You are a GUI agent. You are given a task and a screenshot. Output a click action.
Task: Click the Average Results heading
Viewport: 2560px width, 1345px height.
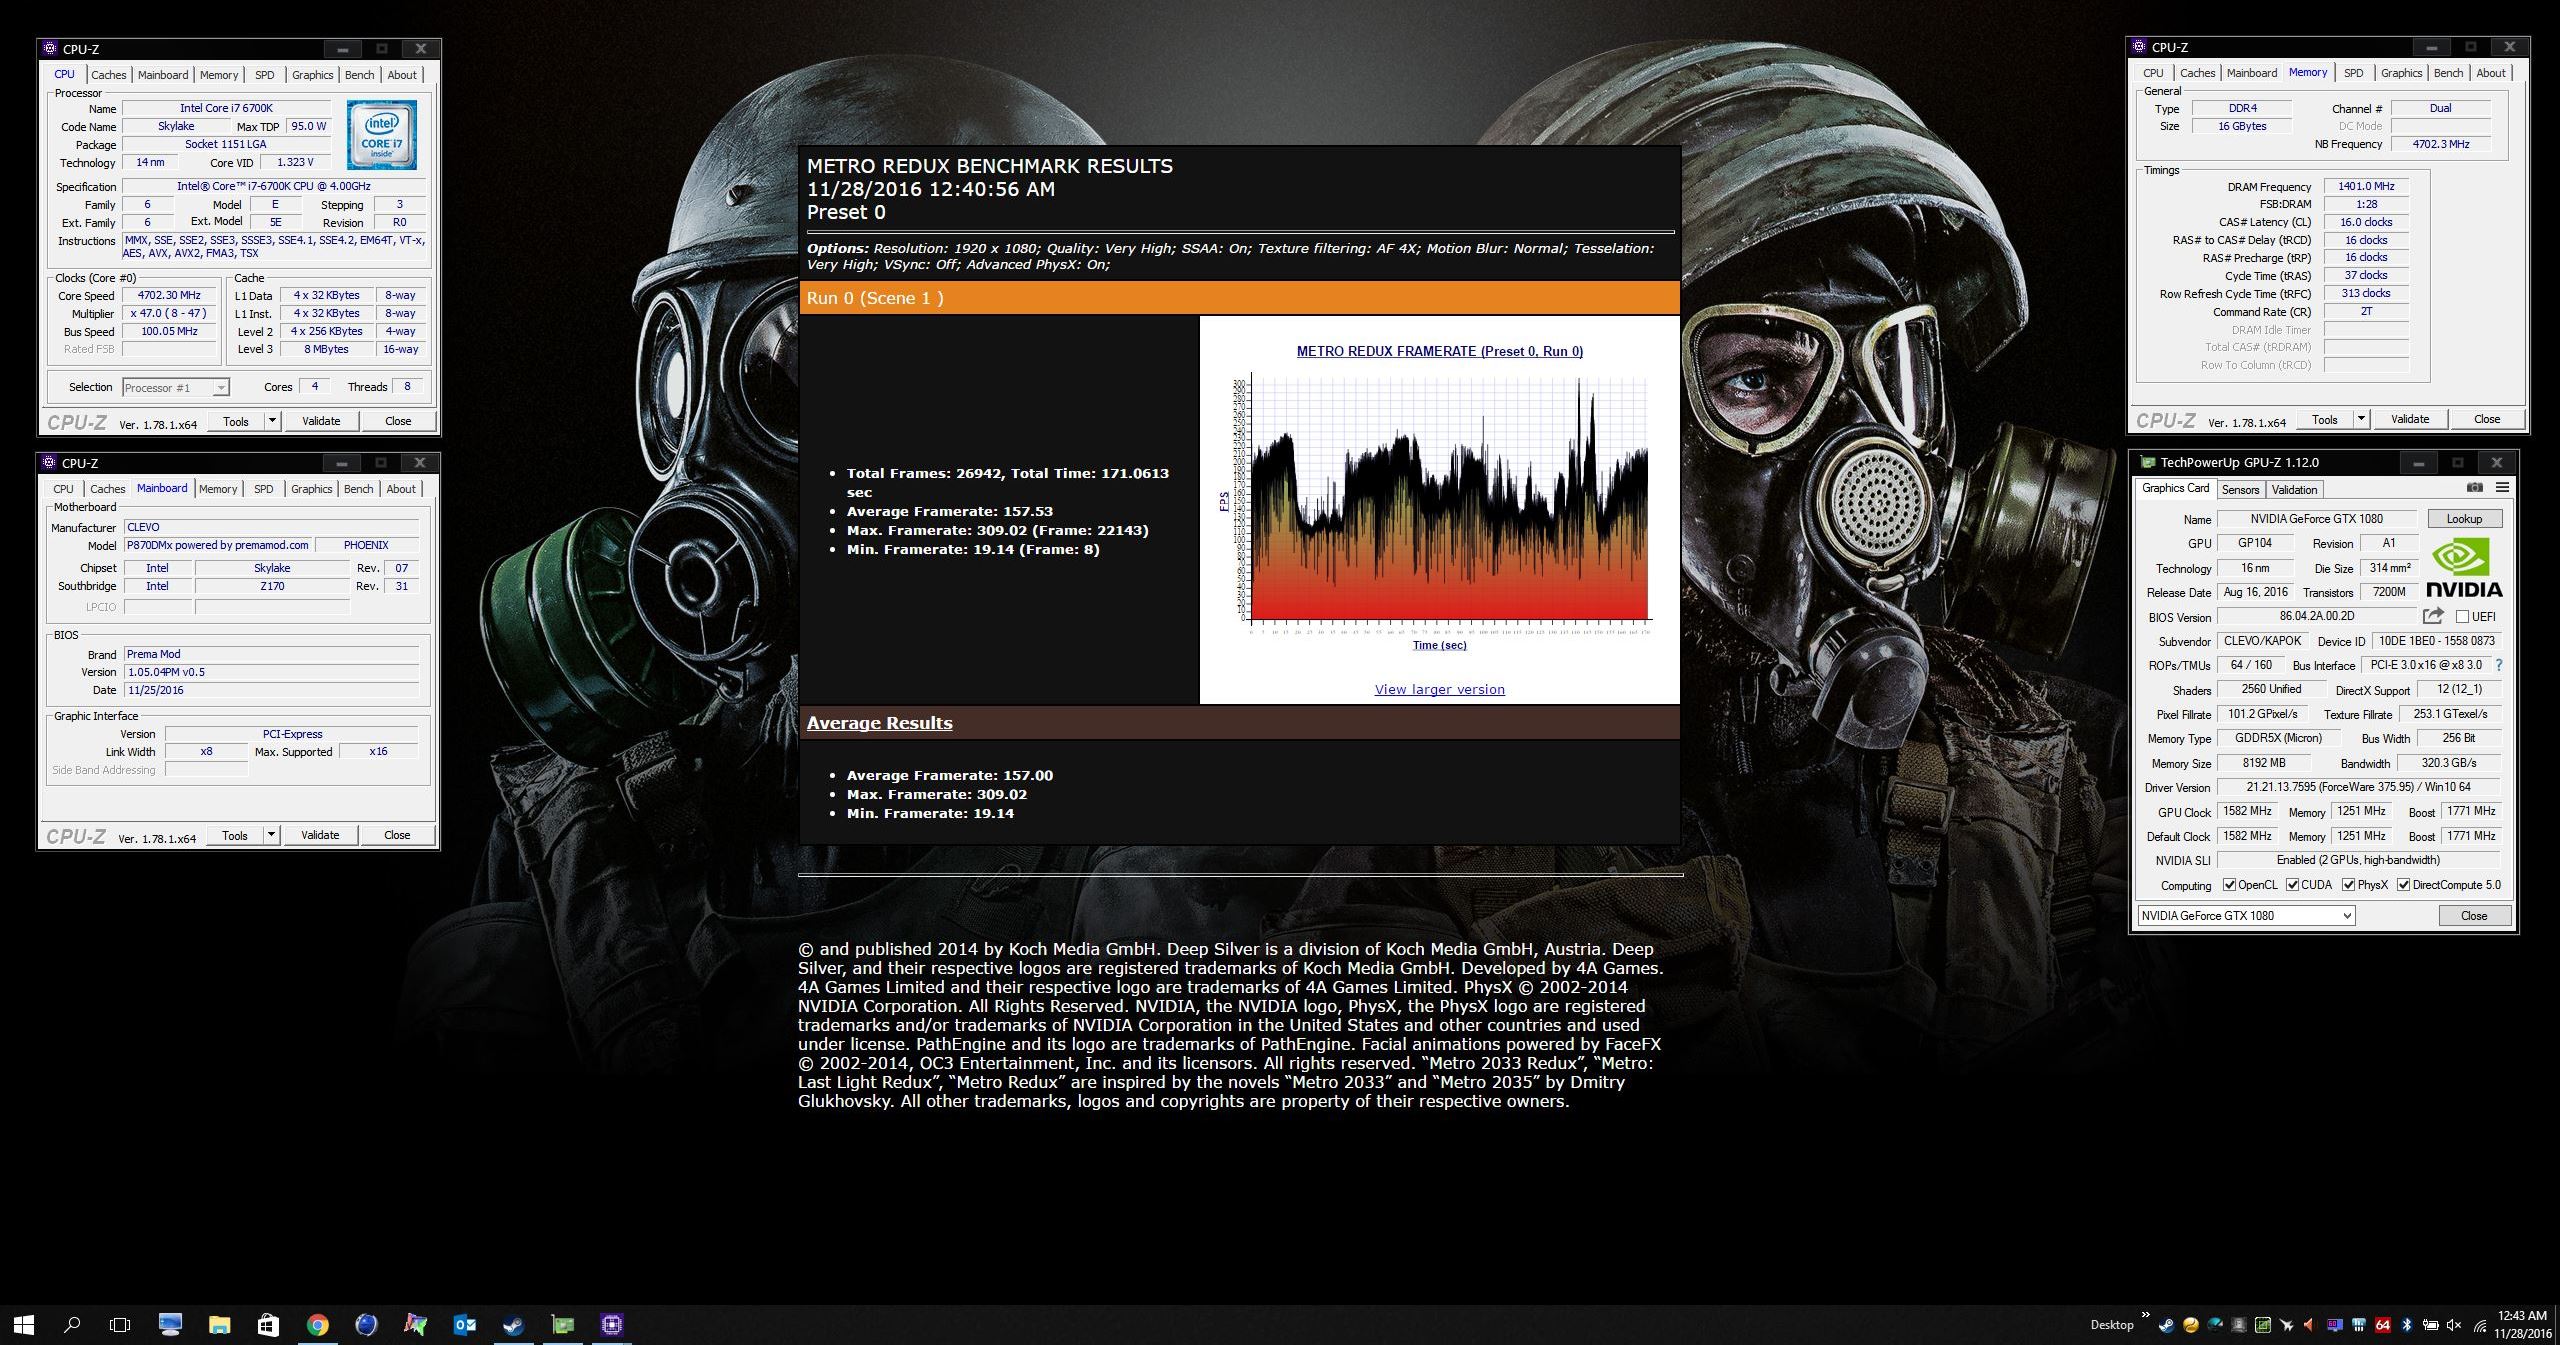point(879,723)
